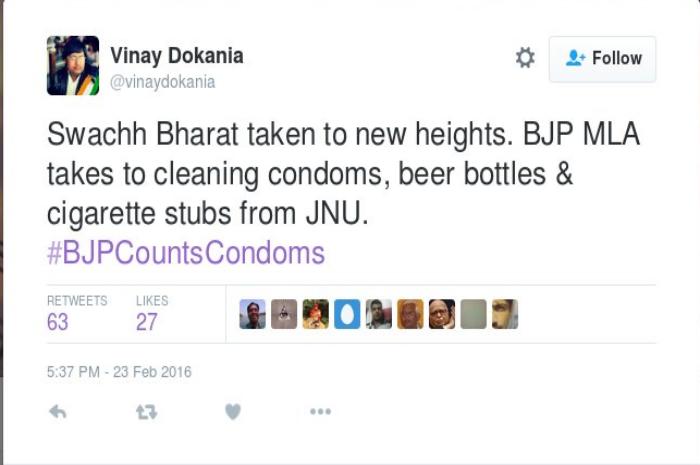Open the gear settings dropdown
The width and height of the screenshot is (700, 465).
click(525, 58)
